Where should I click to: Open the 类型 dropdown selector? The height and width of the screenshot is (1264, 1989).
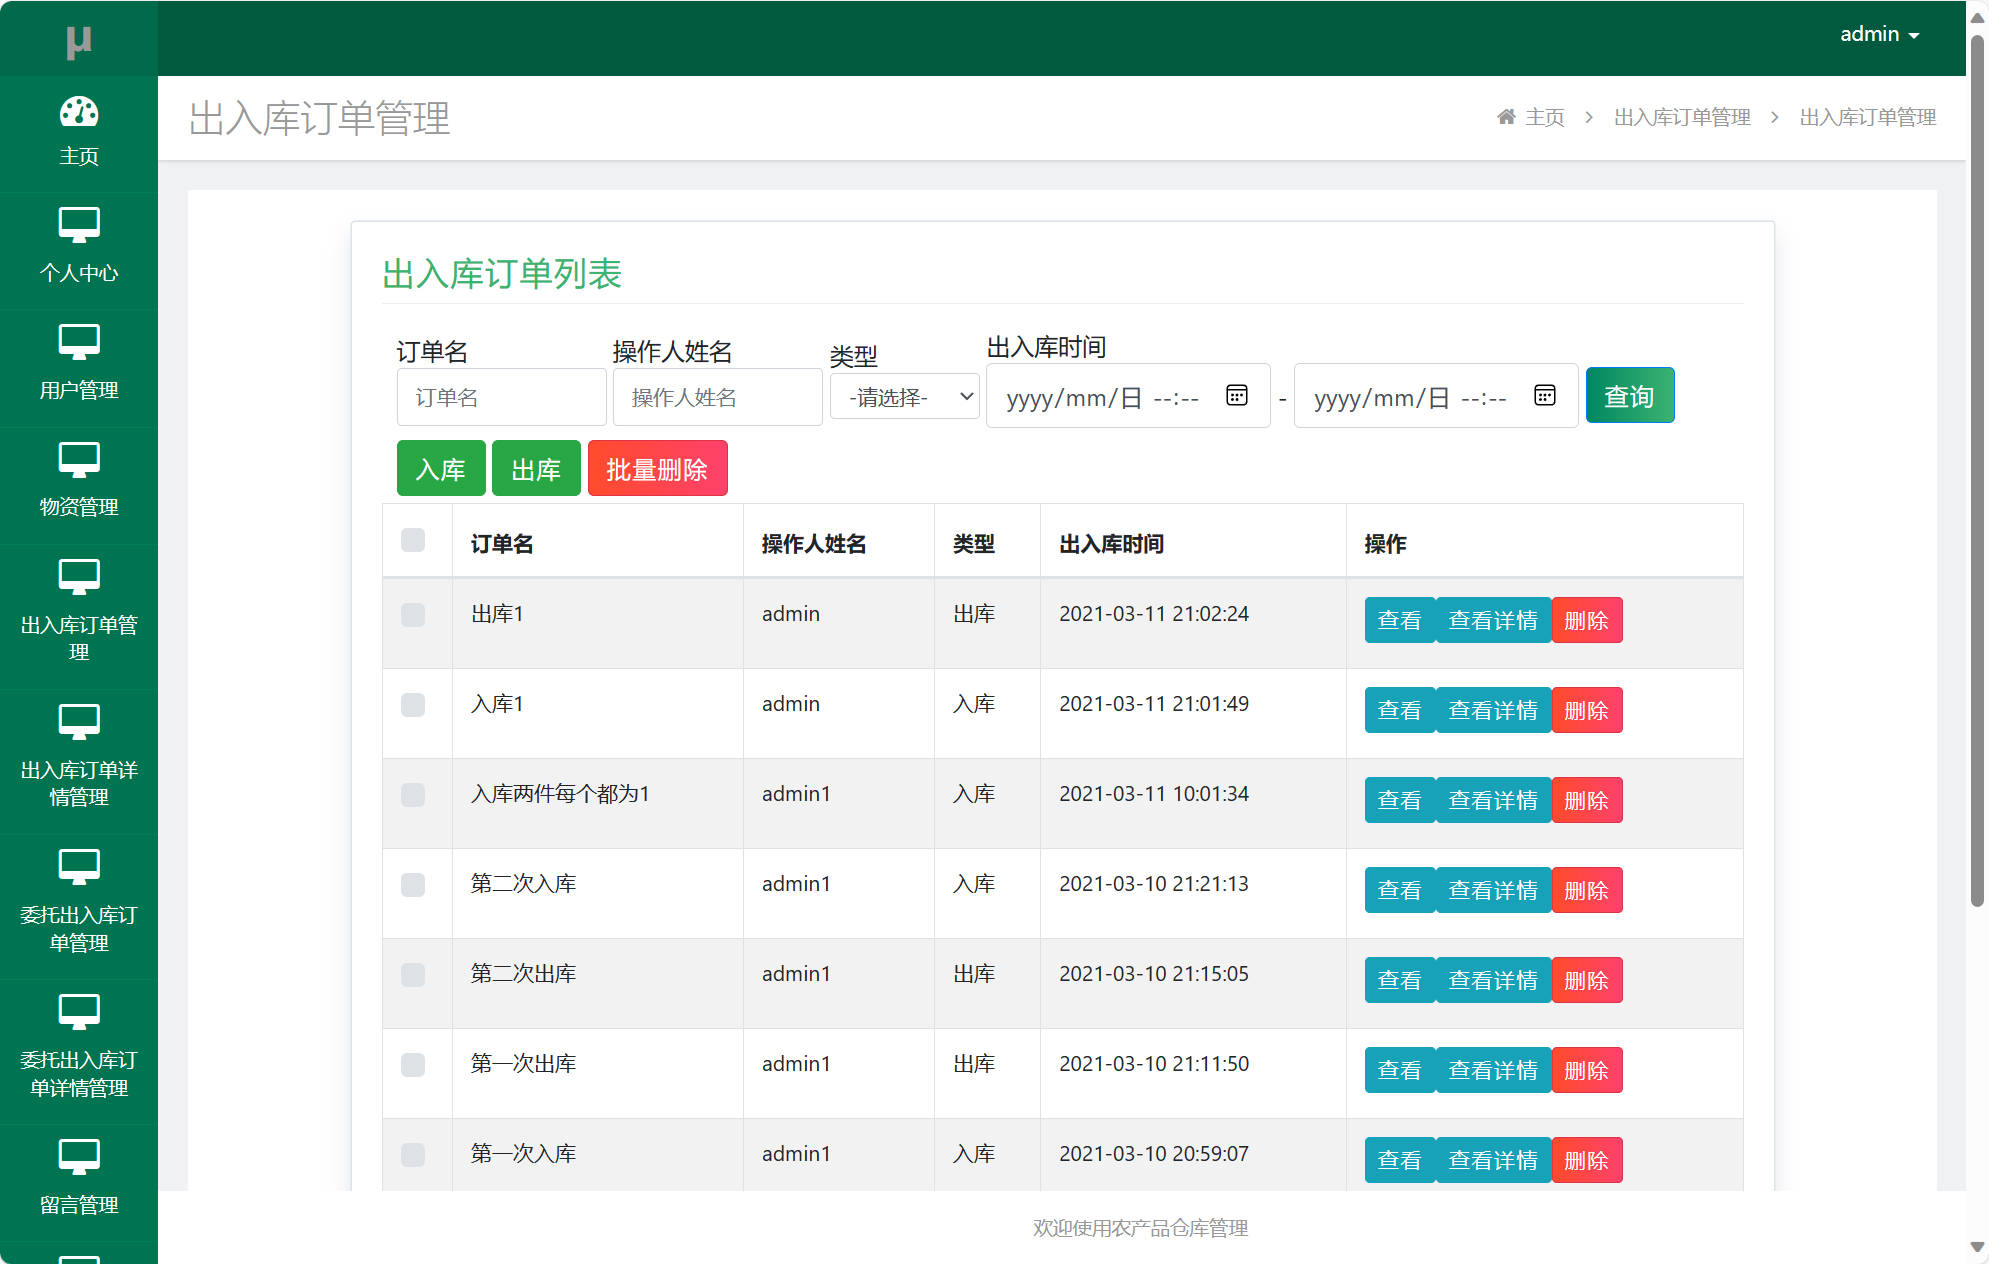(x=903, y=396)
